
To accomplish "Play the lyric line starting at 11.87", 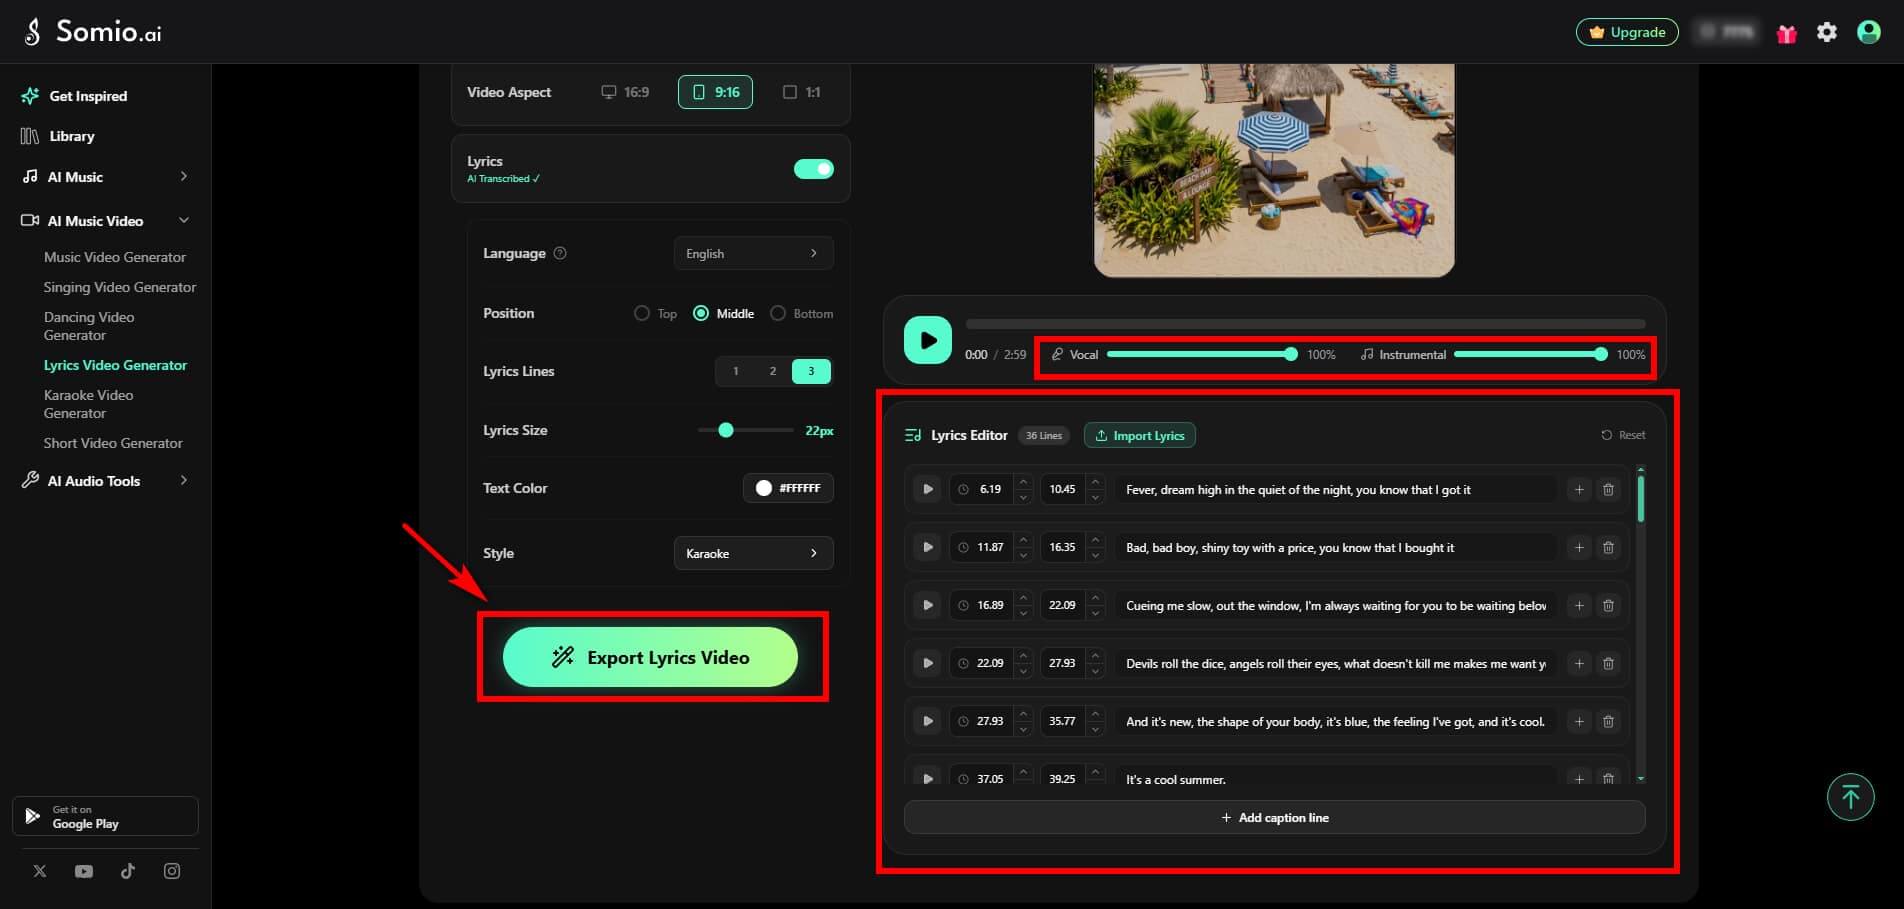I will pyautogui.click(x=927, y=547).
